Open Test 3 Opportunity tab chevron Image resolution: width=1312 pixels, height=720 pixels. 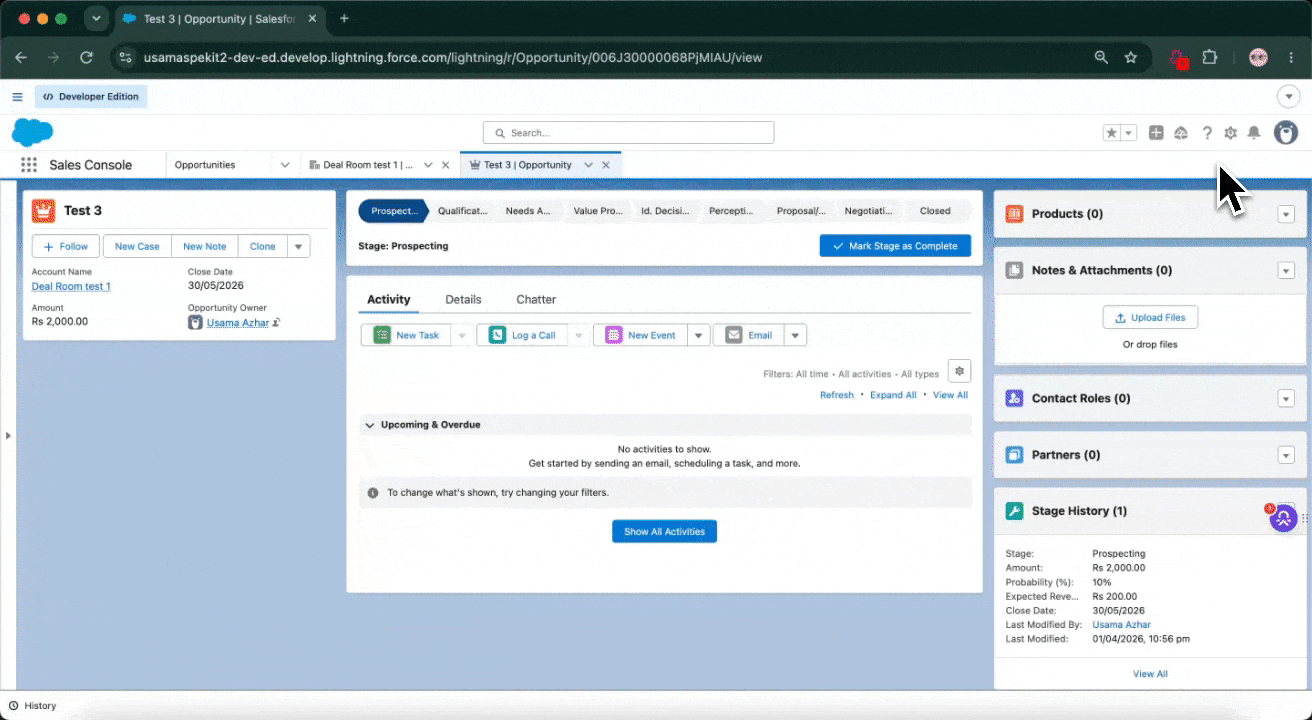point(588,165)
